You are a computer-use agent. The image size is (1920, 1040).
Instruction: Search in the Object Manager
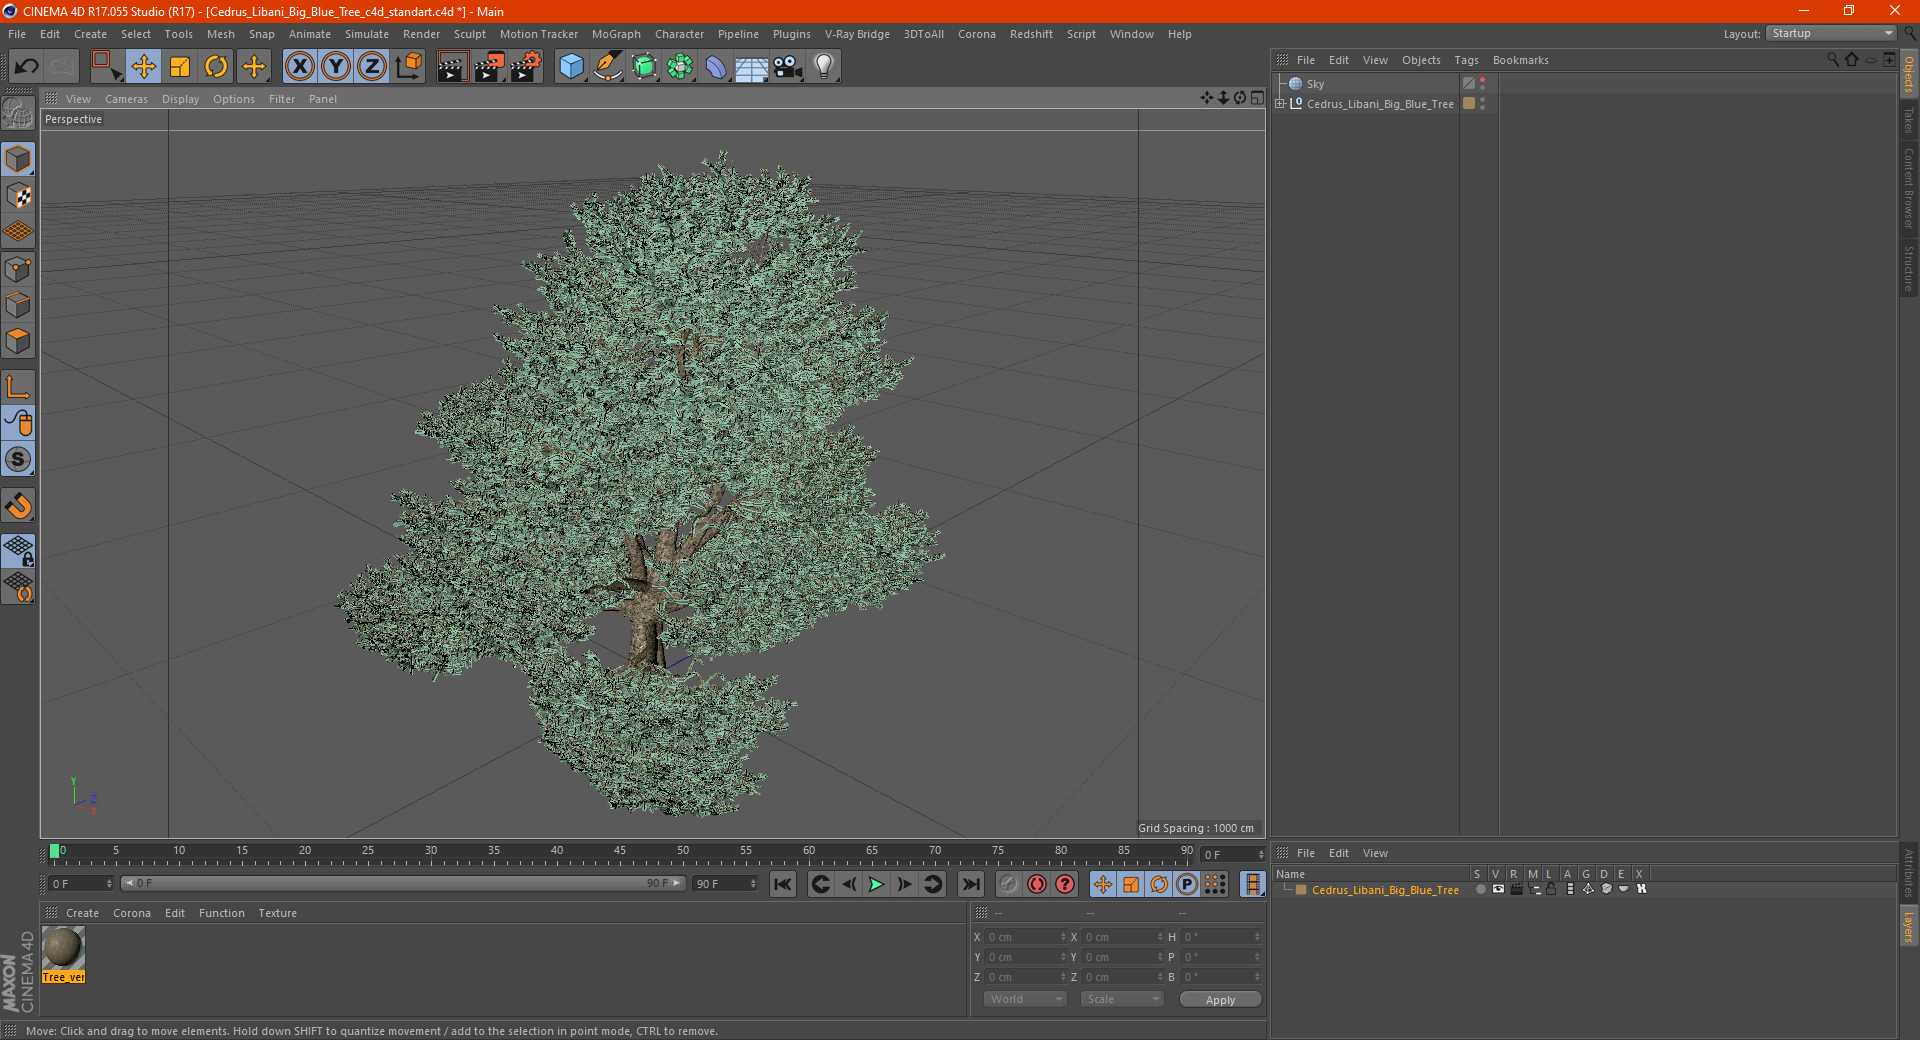point(1833,60)
